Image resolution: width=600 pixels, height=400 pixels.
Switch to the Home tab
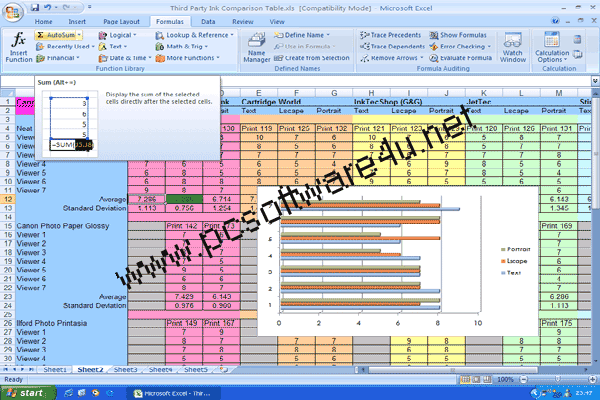(43, 22)
